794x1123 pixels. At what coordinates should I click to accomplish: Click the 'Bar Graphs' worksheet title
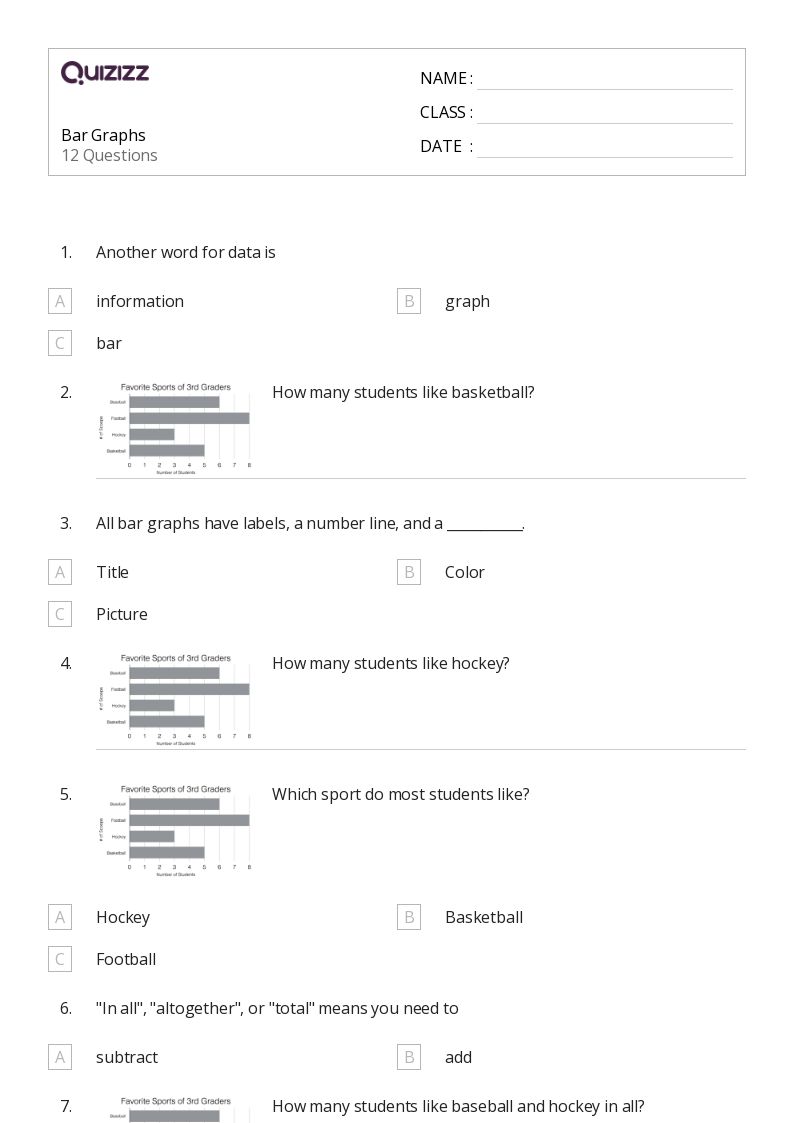click(x=103, y=135)
